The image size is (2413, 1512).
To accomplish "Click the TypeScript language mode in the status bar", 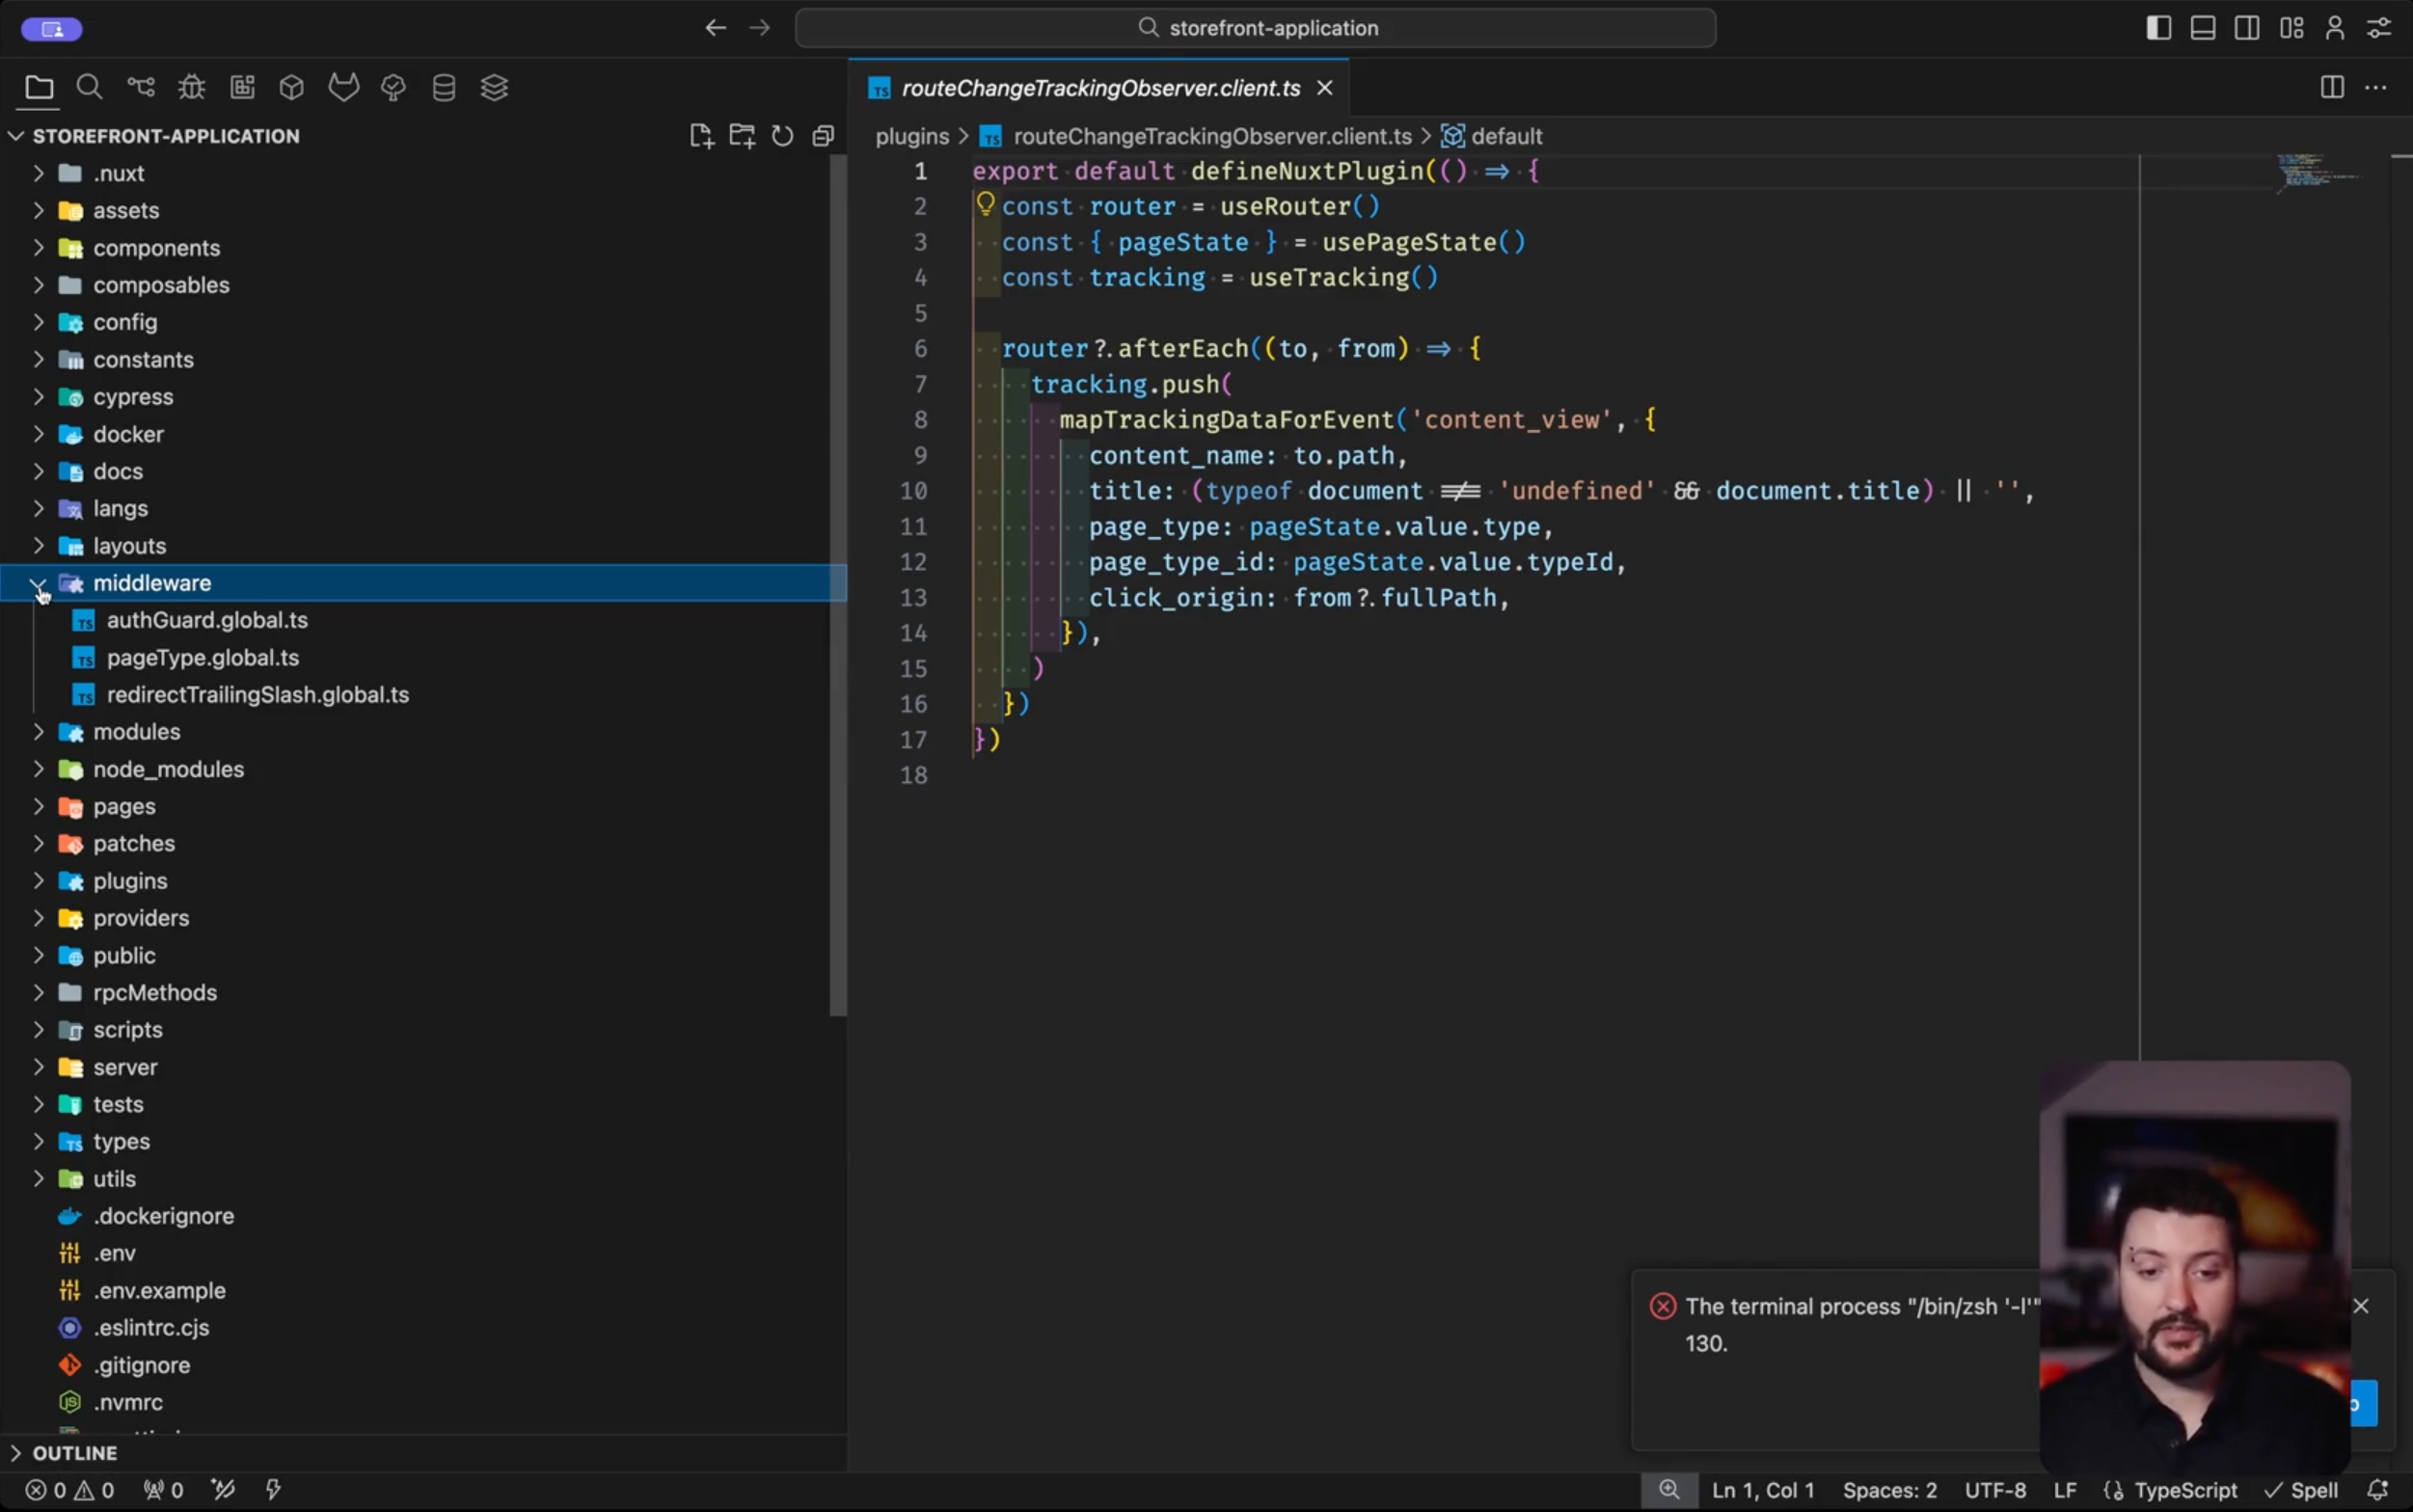I will point(2184,1490).
